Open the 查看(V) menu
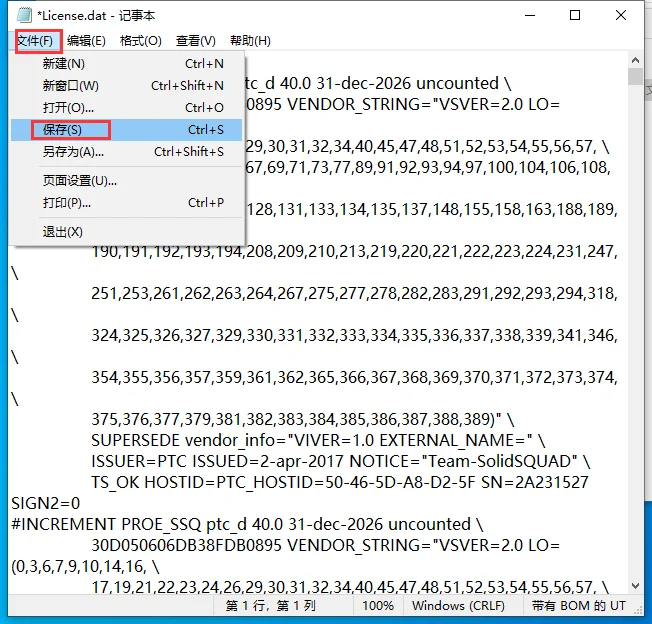Image resolution: width=652 pixels, height=624 pixels. coord(195,41)
